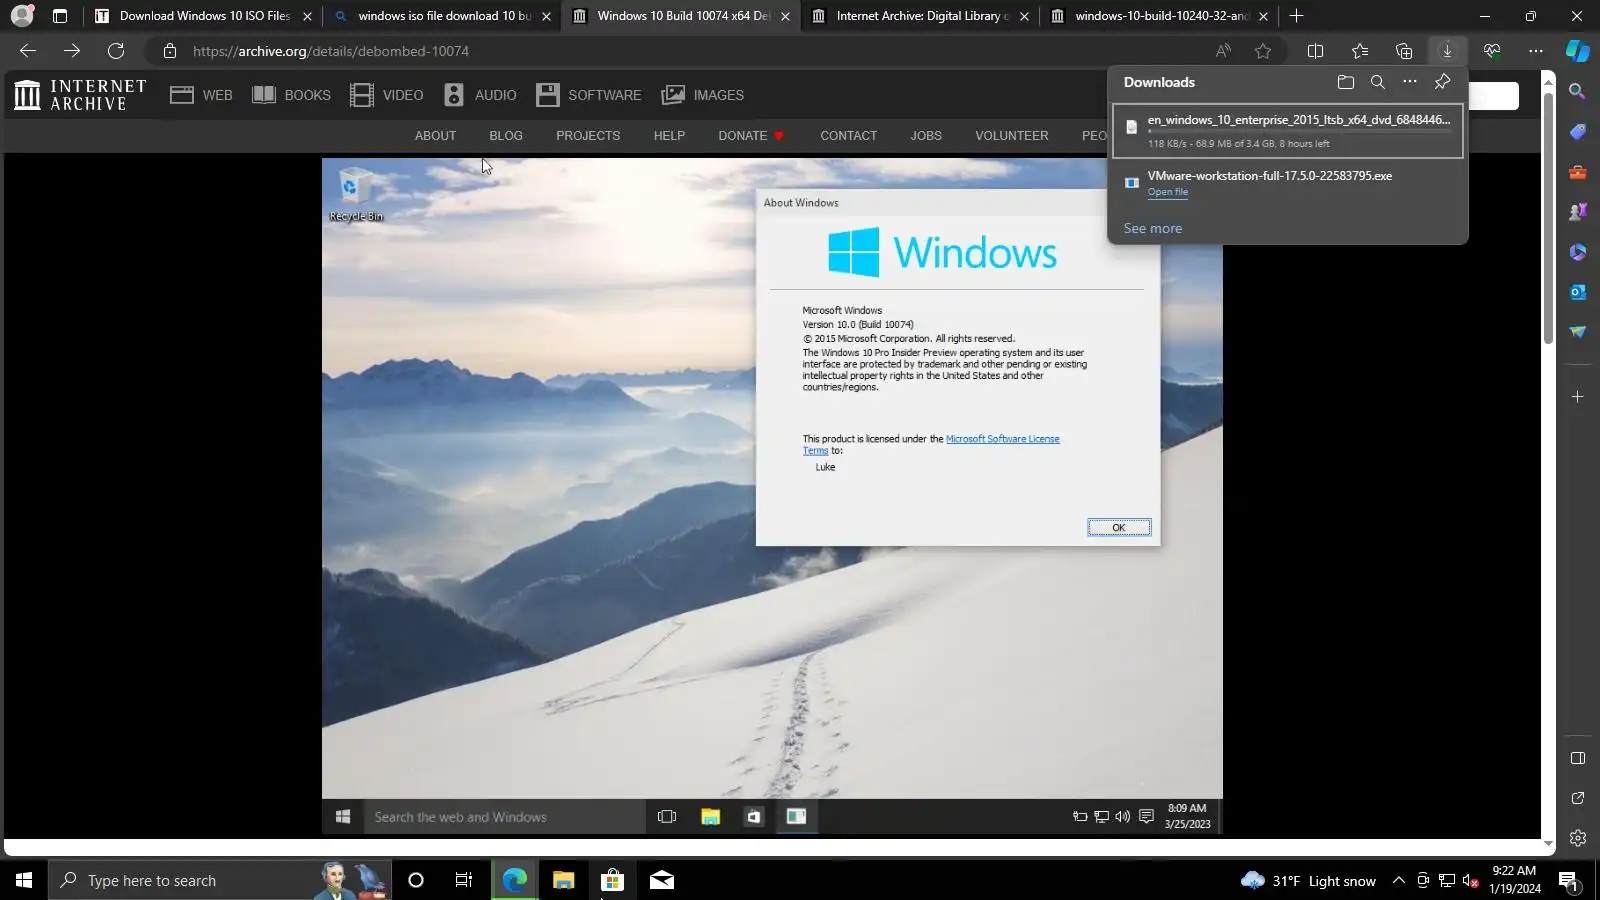Open Internet Archive Audio section

click(x=480, y=95)
